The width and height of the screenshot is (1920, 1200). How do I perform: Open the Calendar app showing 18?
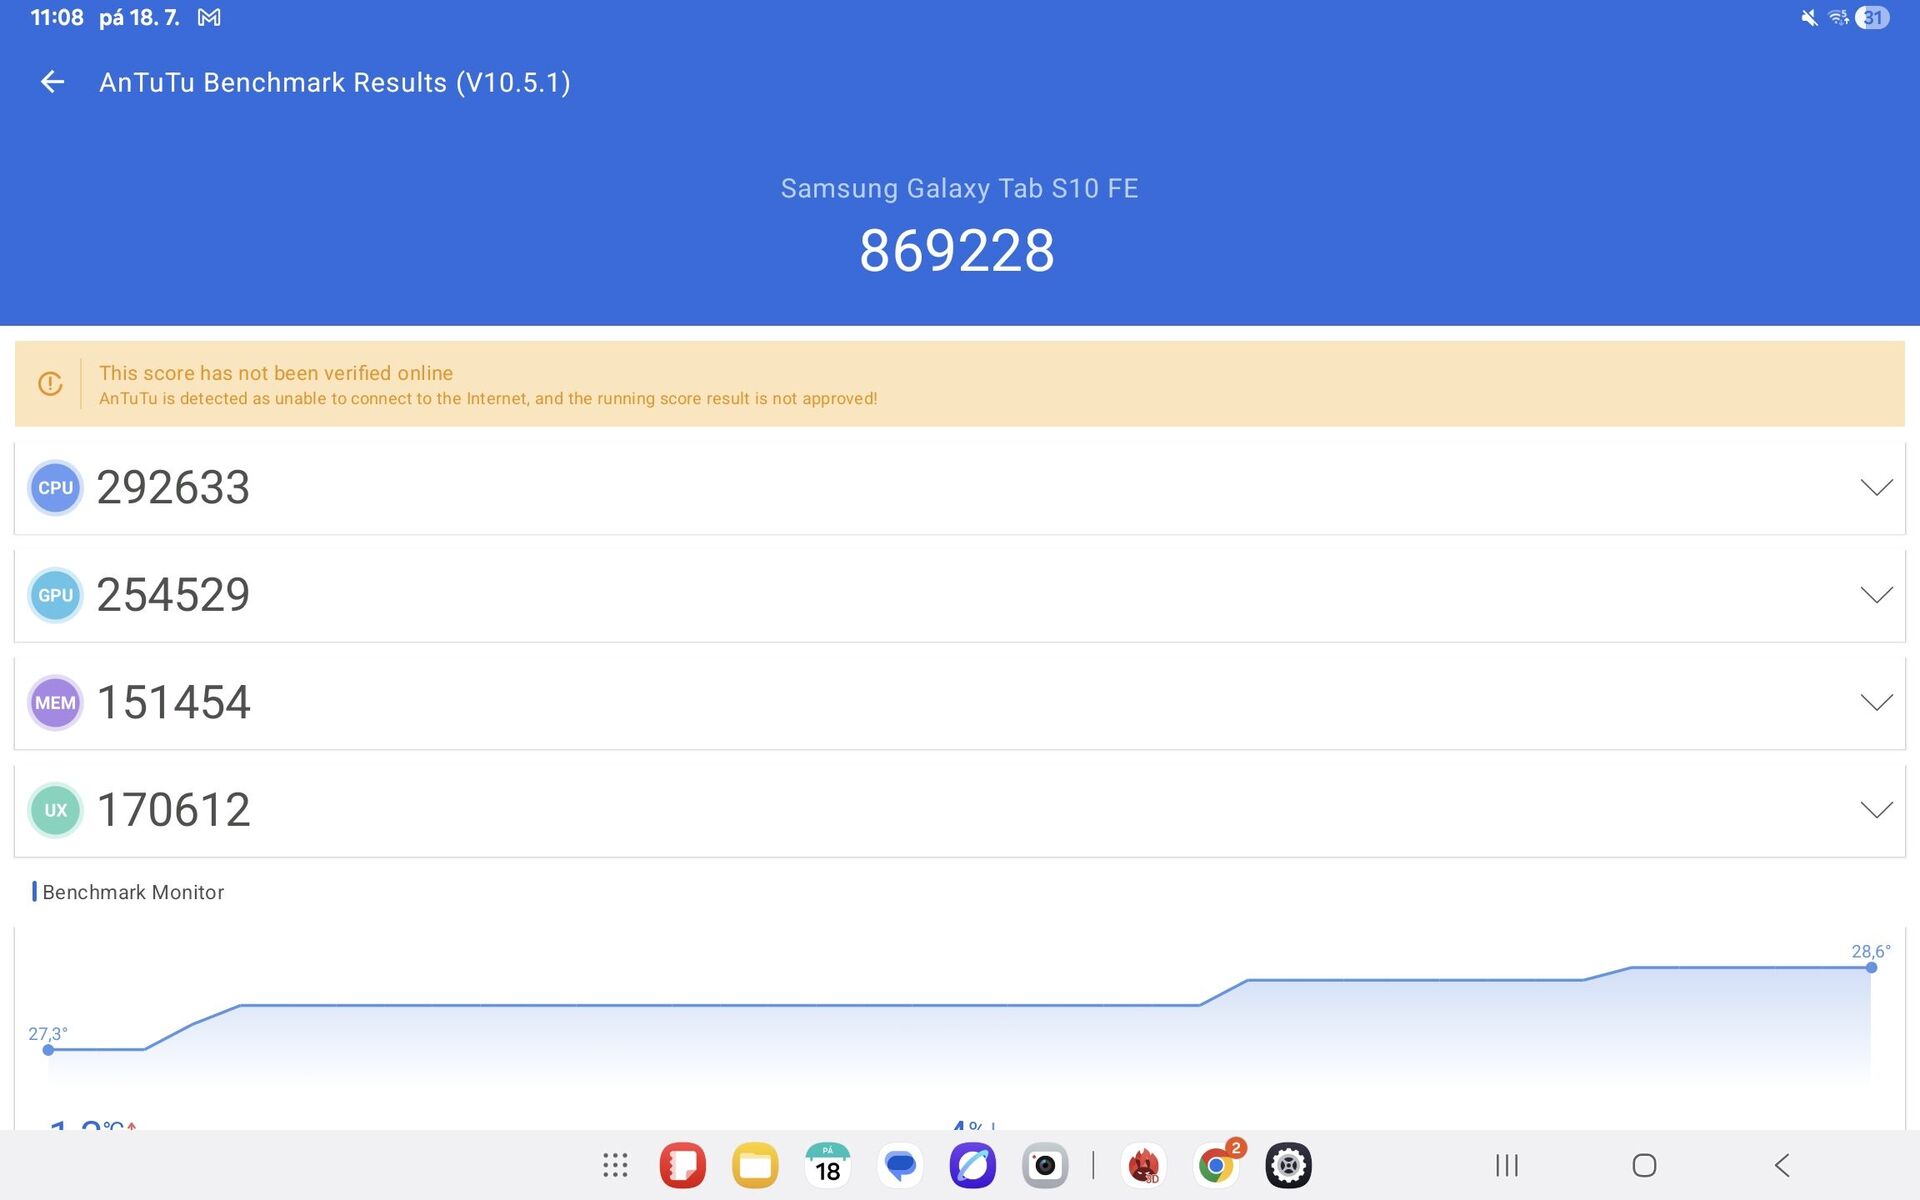pyautogui.click(x=827, y=1165)
